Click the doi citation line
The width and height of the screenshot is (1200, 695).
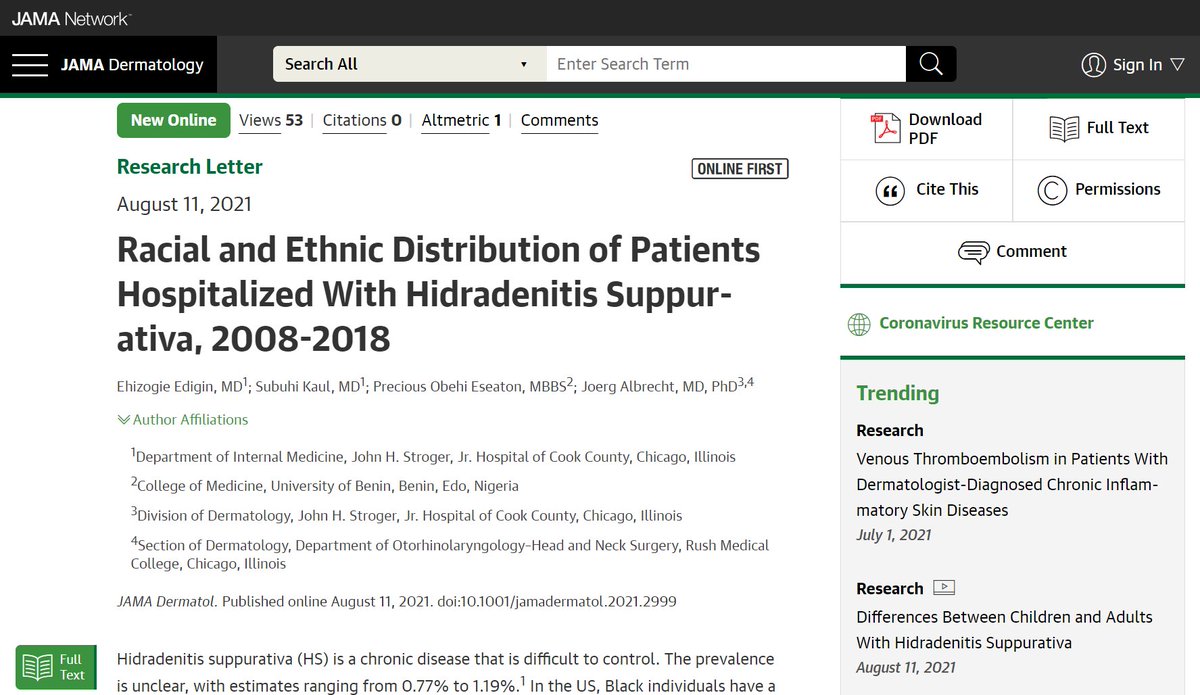pos(397,601)
